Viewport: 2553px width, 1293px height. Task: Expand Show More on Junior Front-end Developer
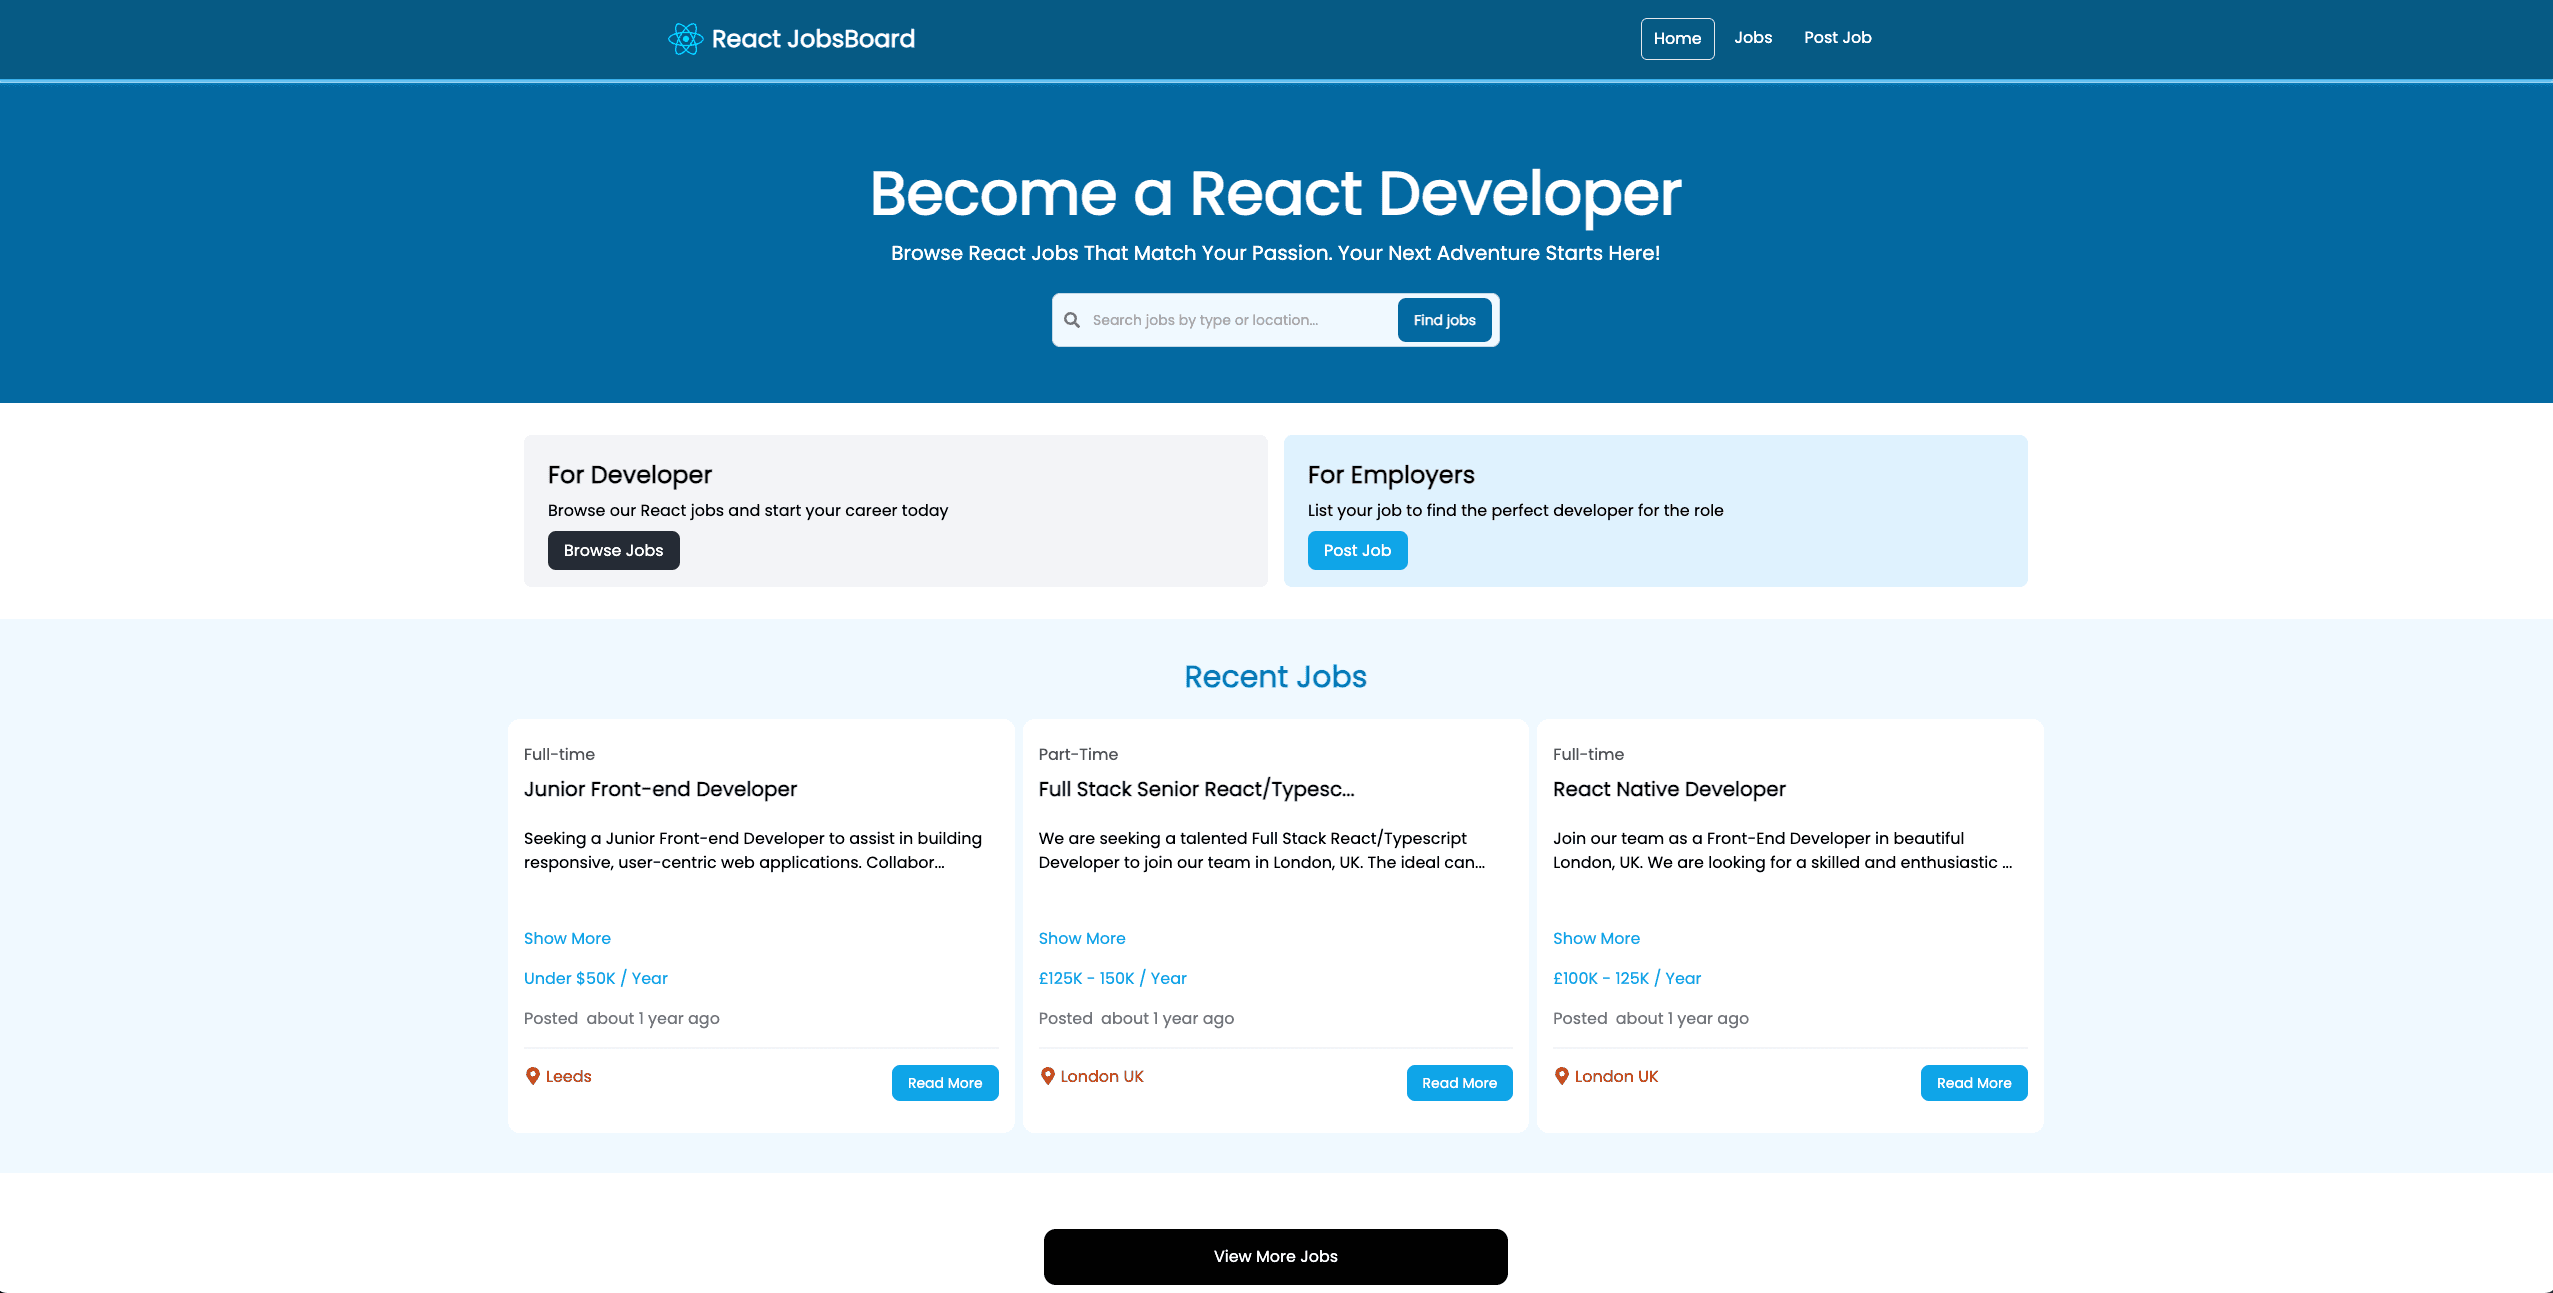(x=567, y=938)
